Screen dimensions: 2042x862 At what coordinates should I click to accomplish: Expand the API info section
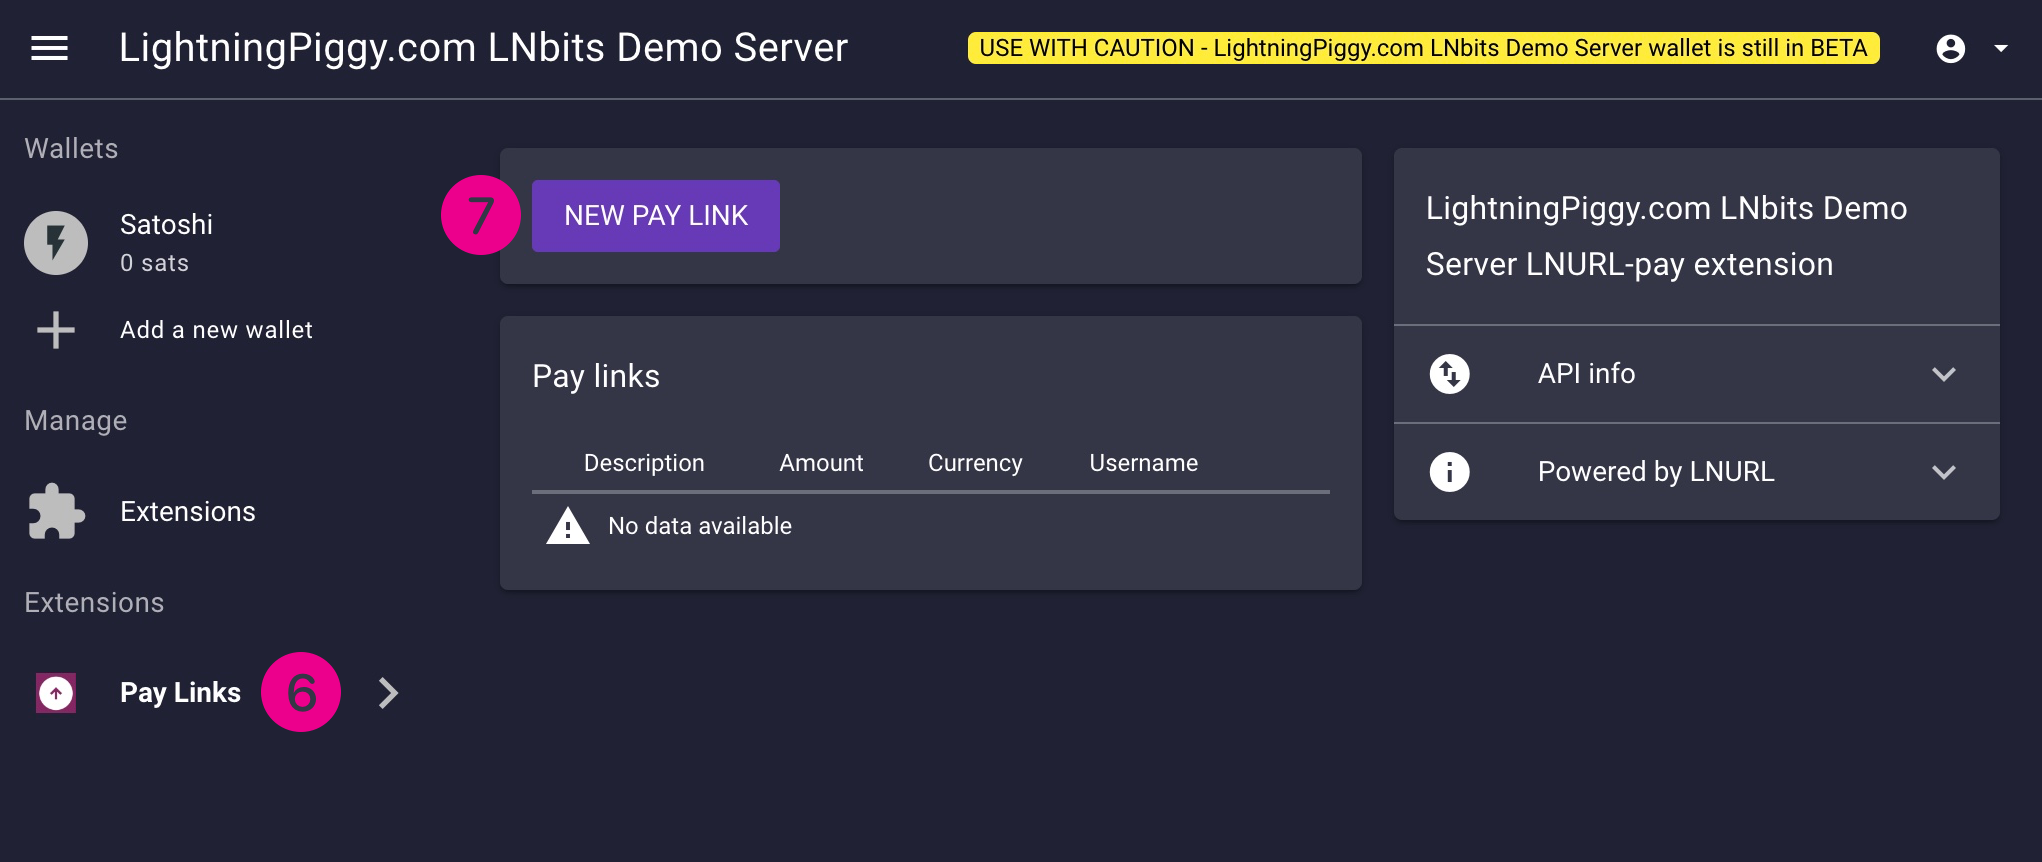1697,374
